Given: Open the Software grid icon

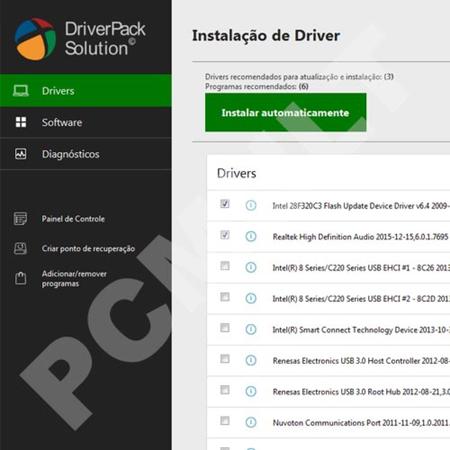Looking at the screenshot, I should click(21, 122).
